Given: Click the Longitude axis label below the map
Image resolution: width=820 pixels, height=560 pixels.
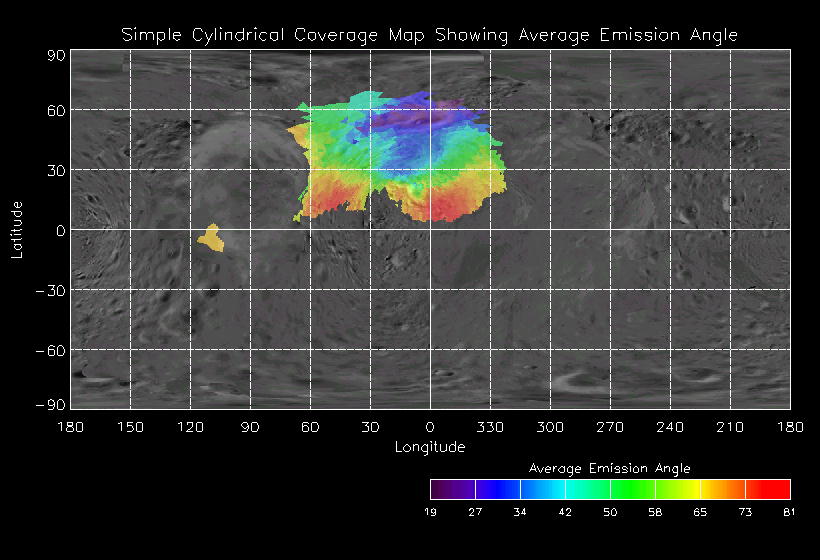Looking at the screenshot, I should click(429, 446).
